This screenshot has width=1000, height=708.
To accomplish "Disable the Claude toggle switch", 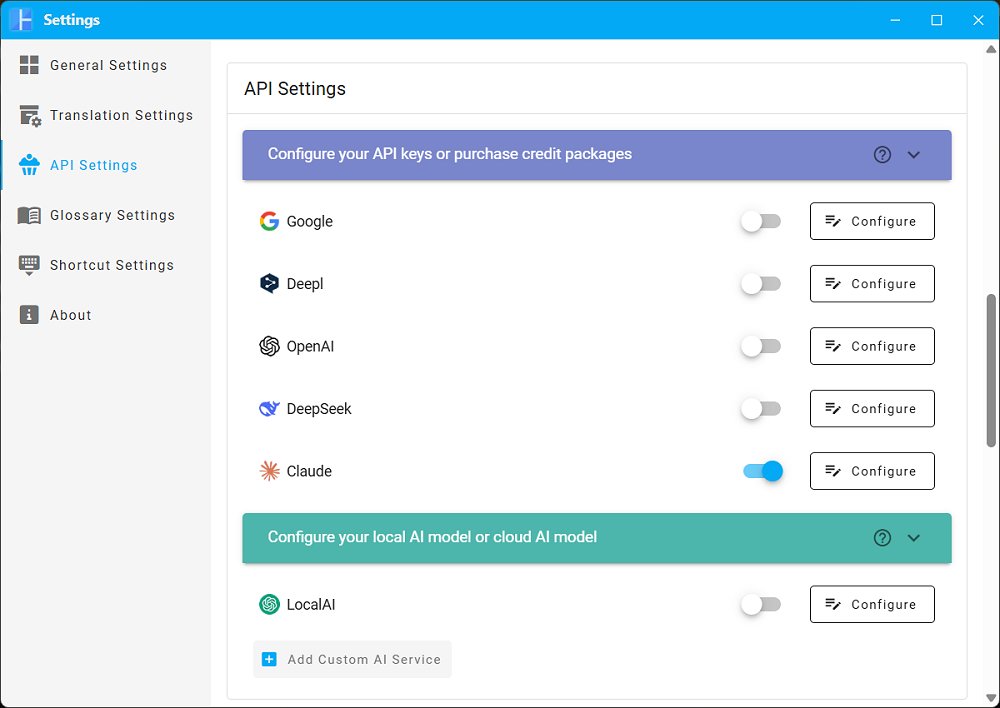I will point(763,471).
